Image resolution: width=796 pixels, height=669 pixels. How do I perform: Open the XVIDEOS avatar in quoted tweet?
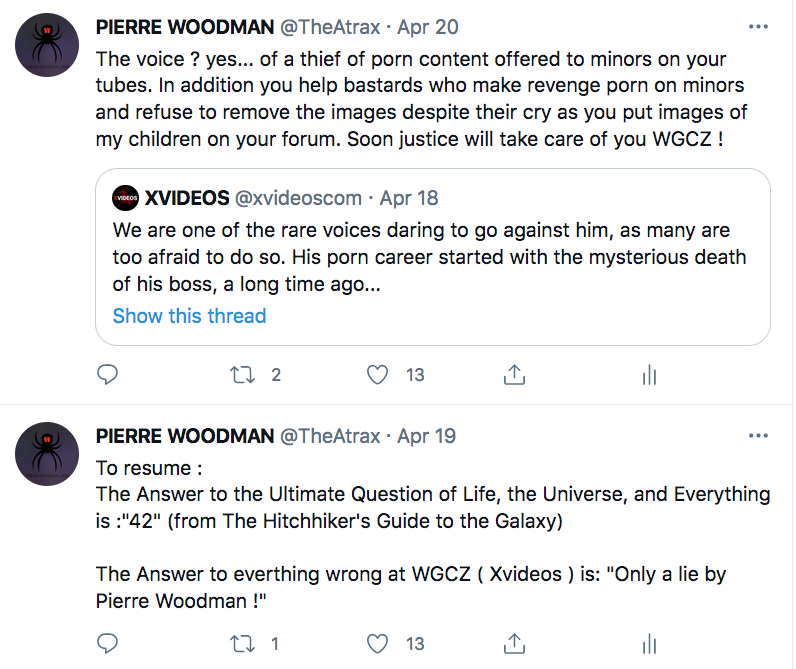click(x=125, y=198)
